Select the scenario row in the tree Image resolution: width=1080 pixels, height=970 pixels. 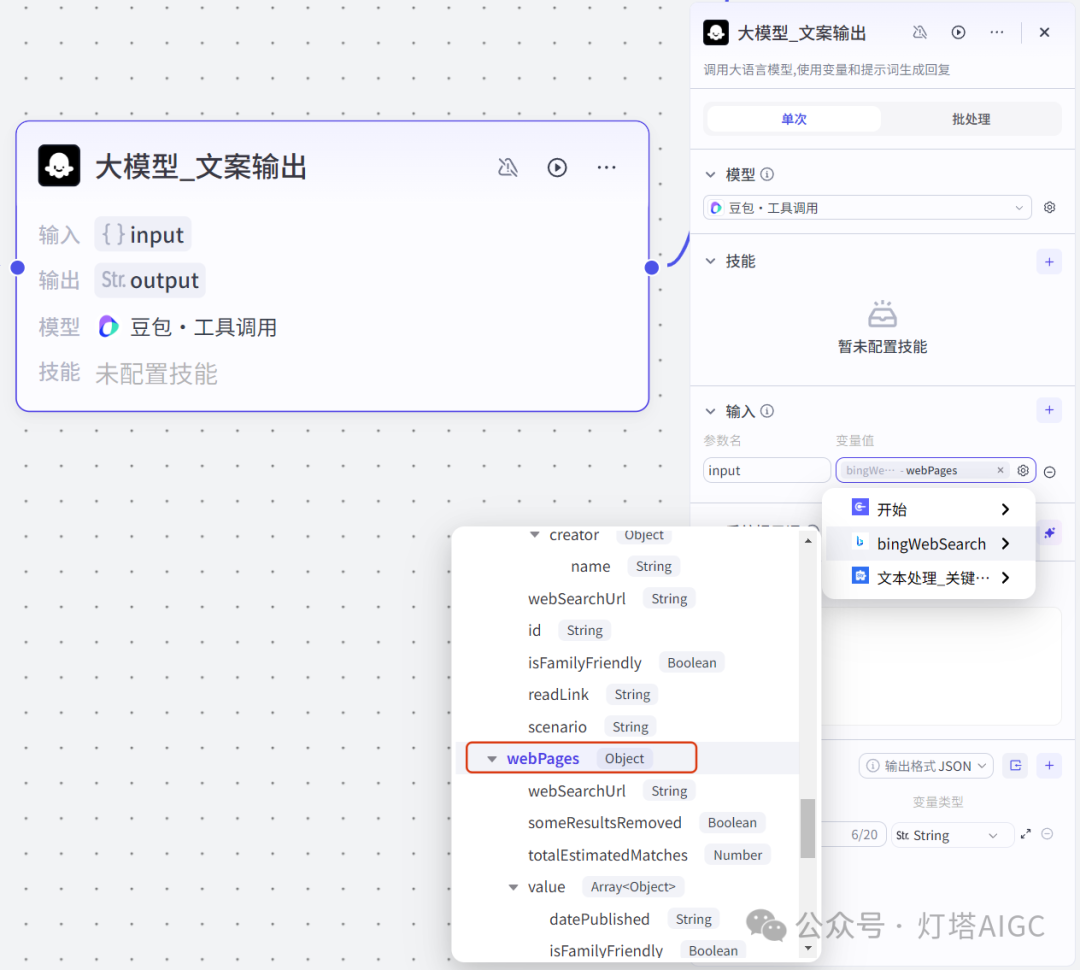tap(625, 727)
